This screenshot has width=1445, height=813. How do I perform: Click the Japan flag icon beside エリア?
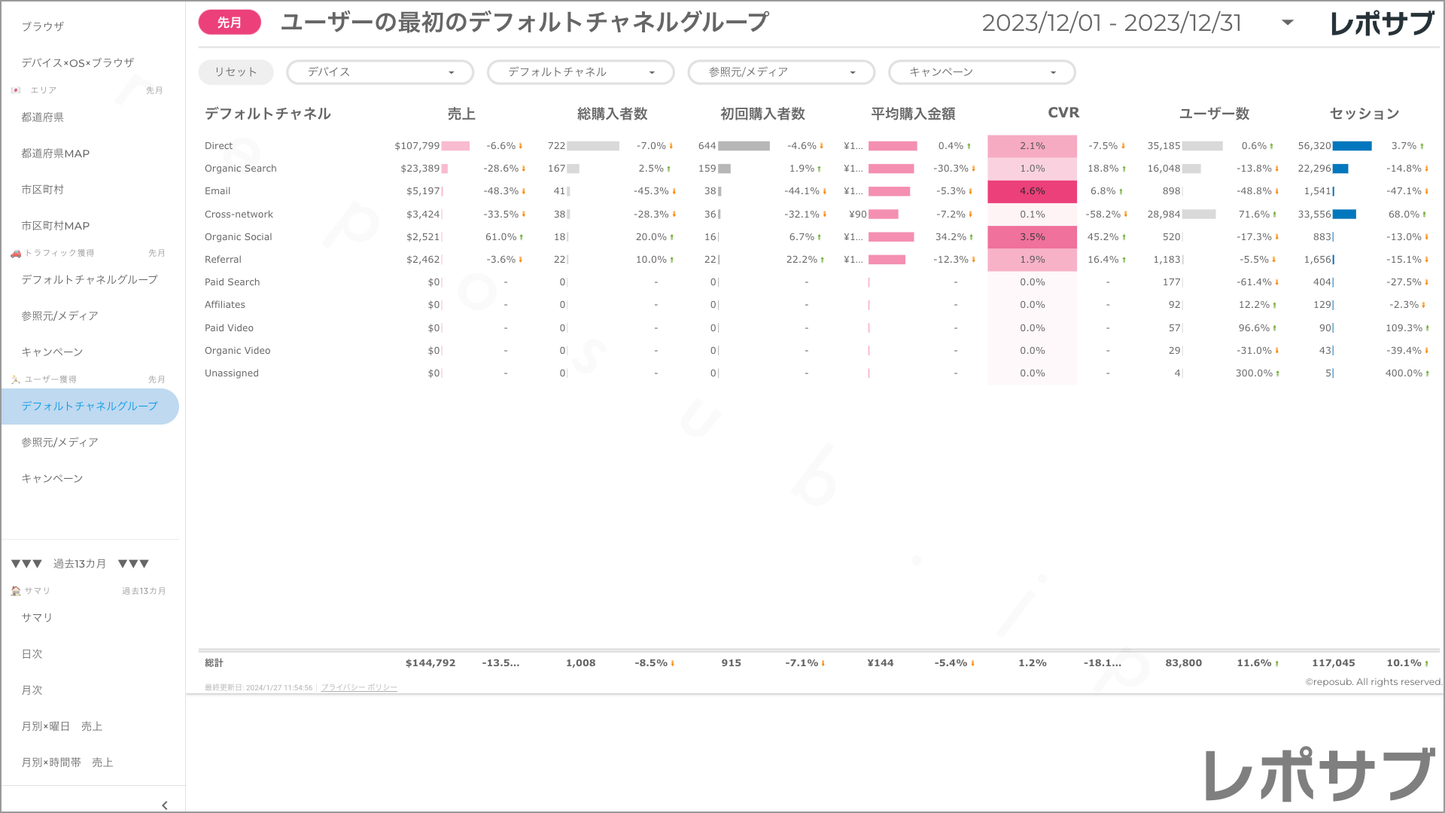pyautogui.click(x=16, y=90)
